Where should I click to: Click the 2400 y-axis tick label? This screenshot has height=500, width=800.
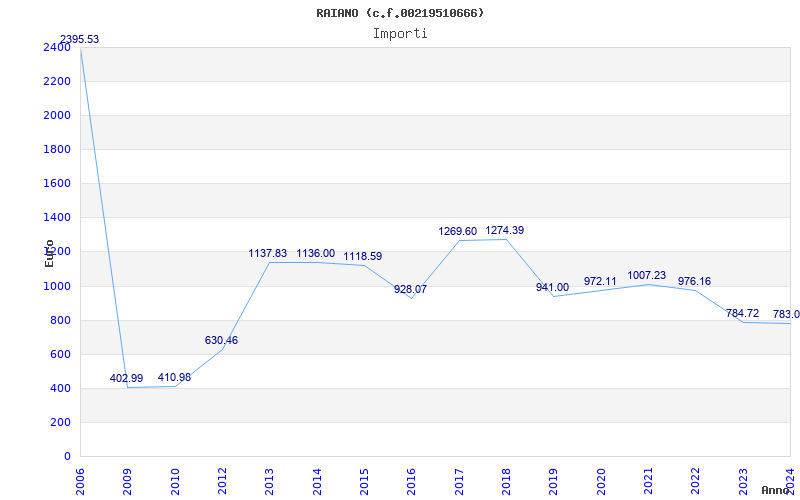57,47
